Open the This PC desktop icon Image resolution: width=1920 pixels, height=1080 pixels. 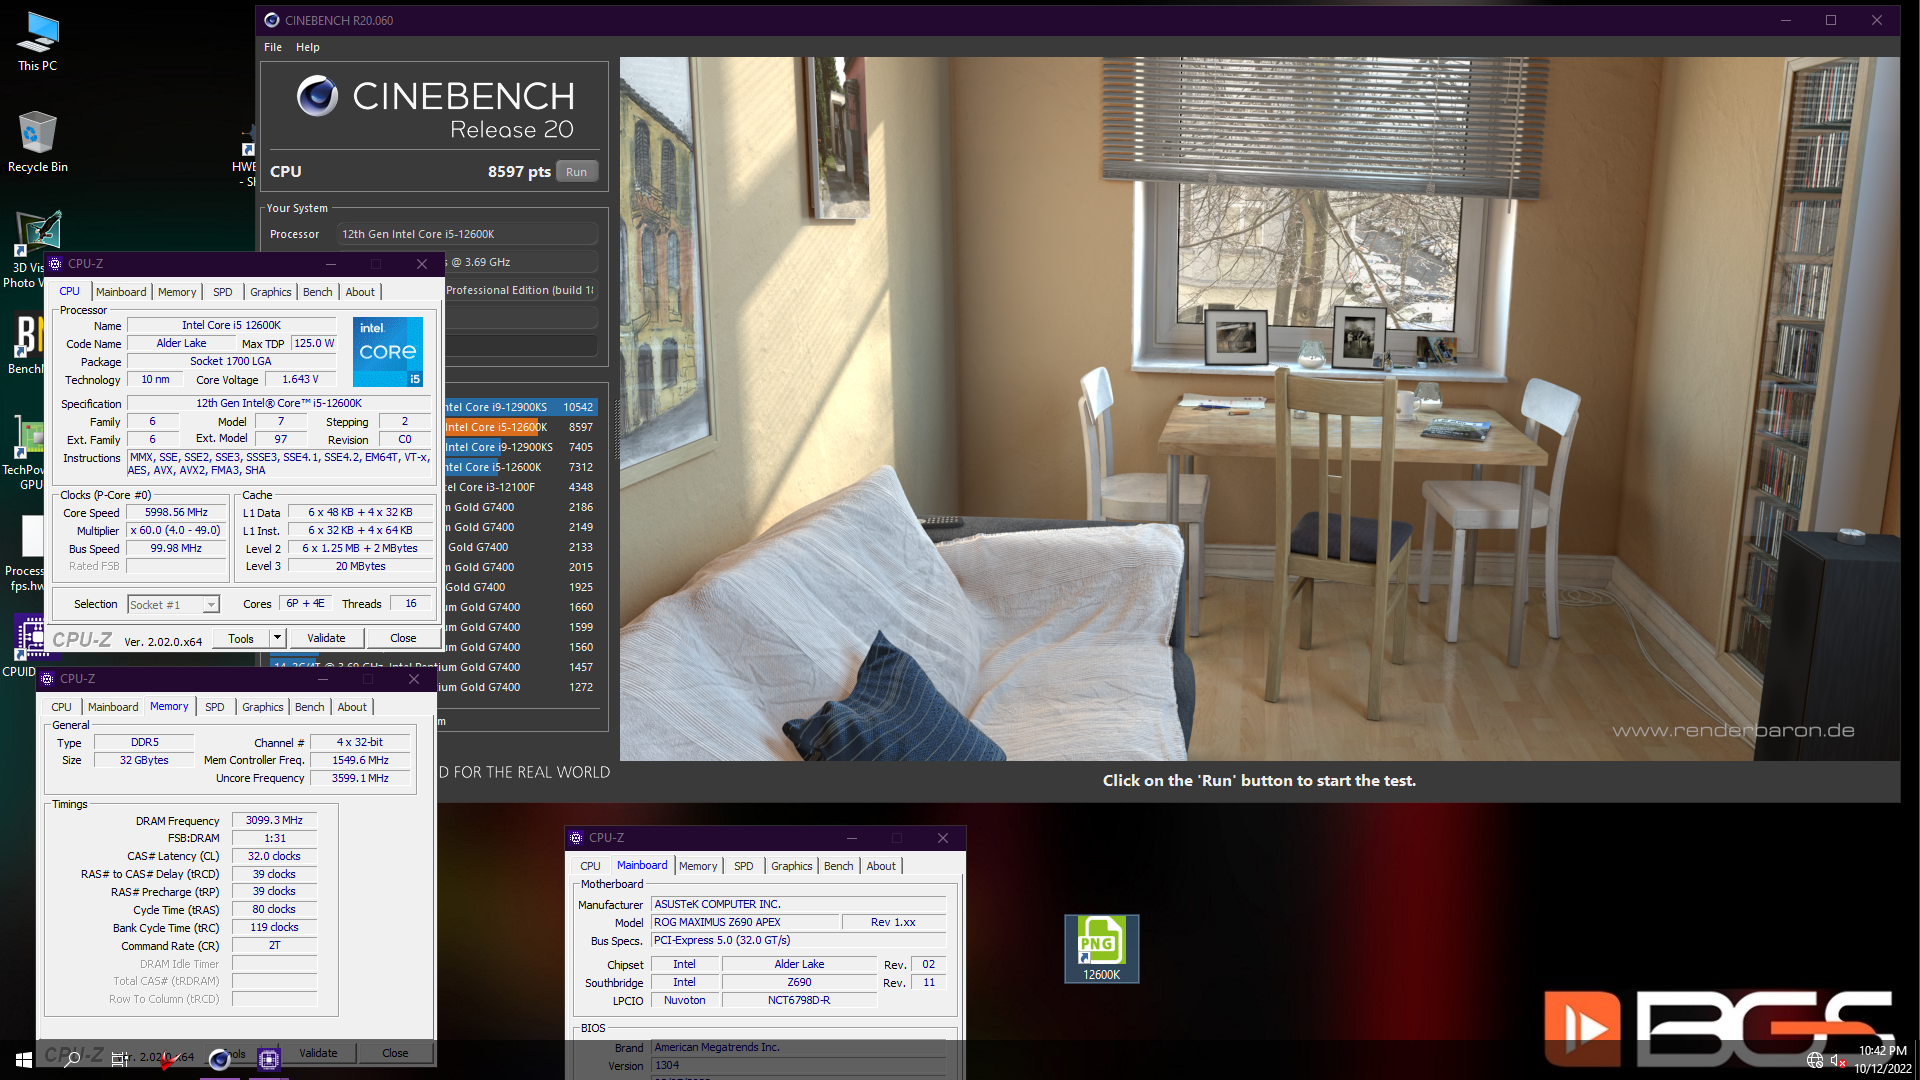pos(37,41)
